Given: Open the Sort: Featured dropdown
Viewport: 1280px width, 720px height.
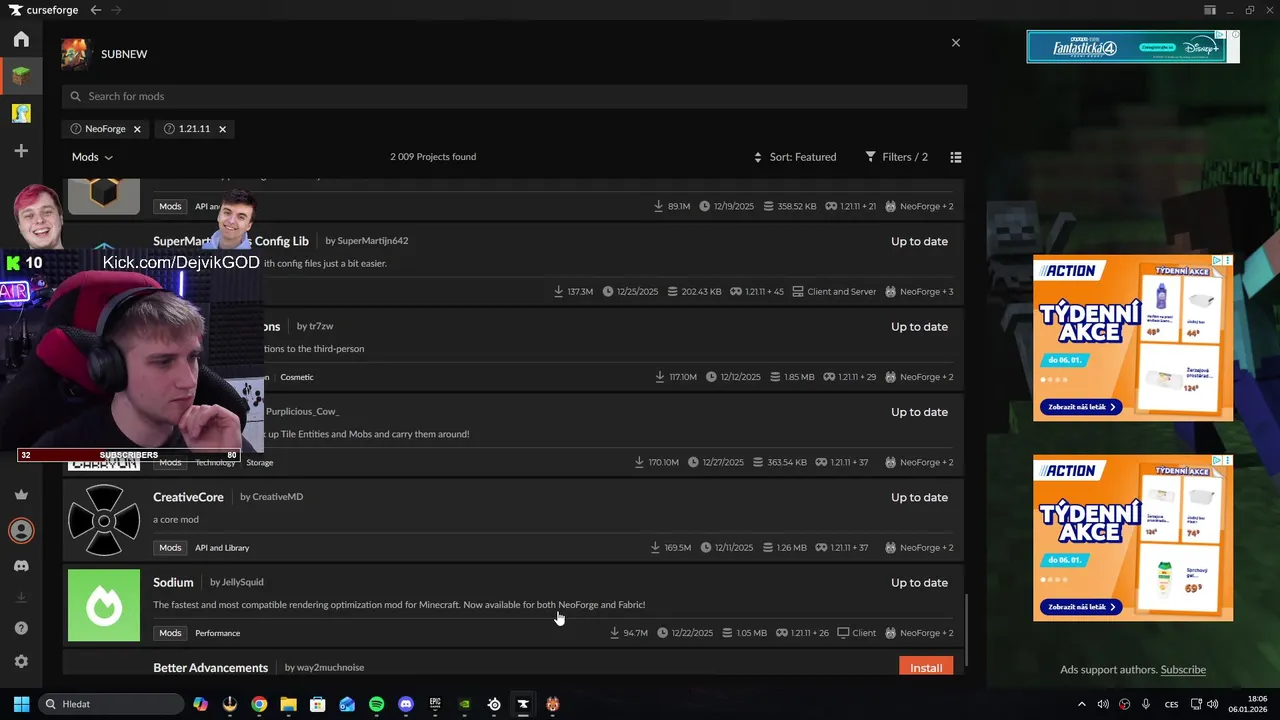Looking at the screenshot, I should (795, 157).
